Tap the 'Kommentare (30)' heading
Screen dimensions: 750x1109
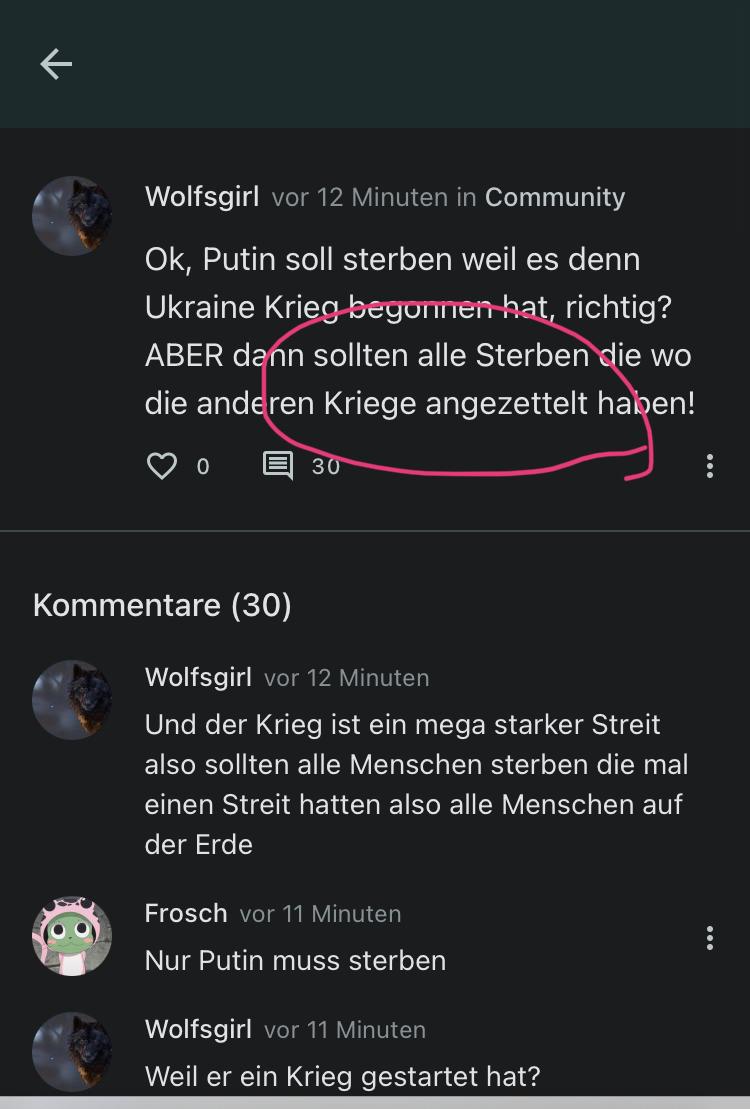point(162,605)
